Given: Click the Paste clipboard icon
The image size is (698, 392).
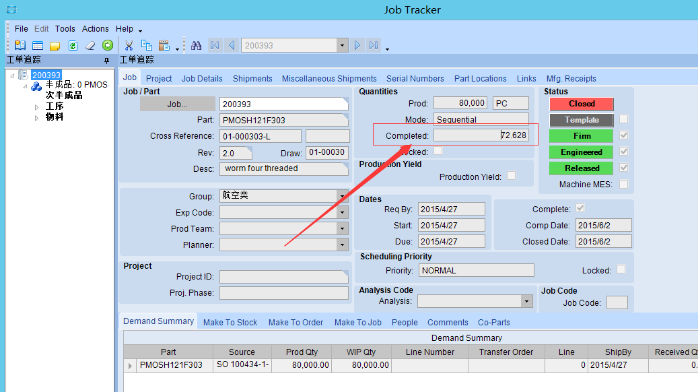Looking at the screenshot, I should point(164,45).
